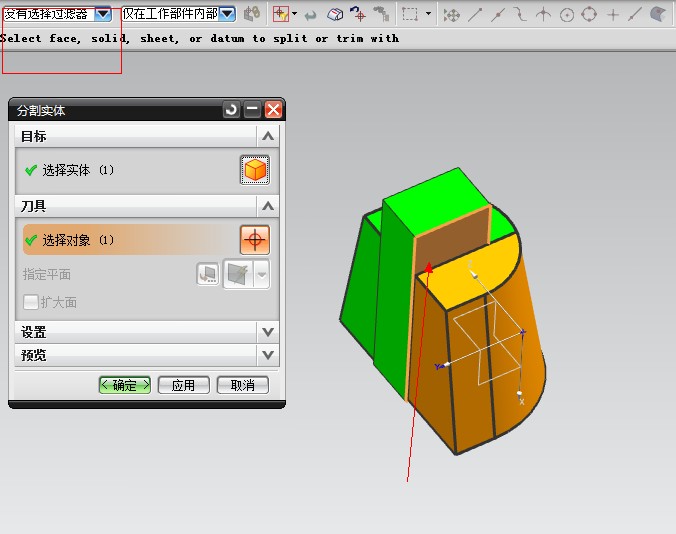Close the 分割实体 dialog with the red X
The image size is (676, 534).
click(273, 109)
